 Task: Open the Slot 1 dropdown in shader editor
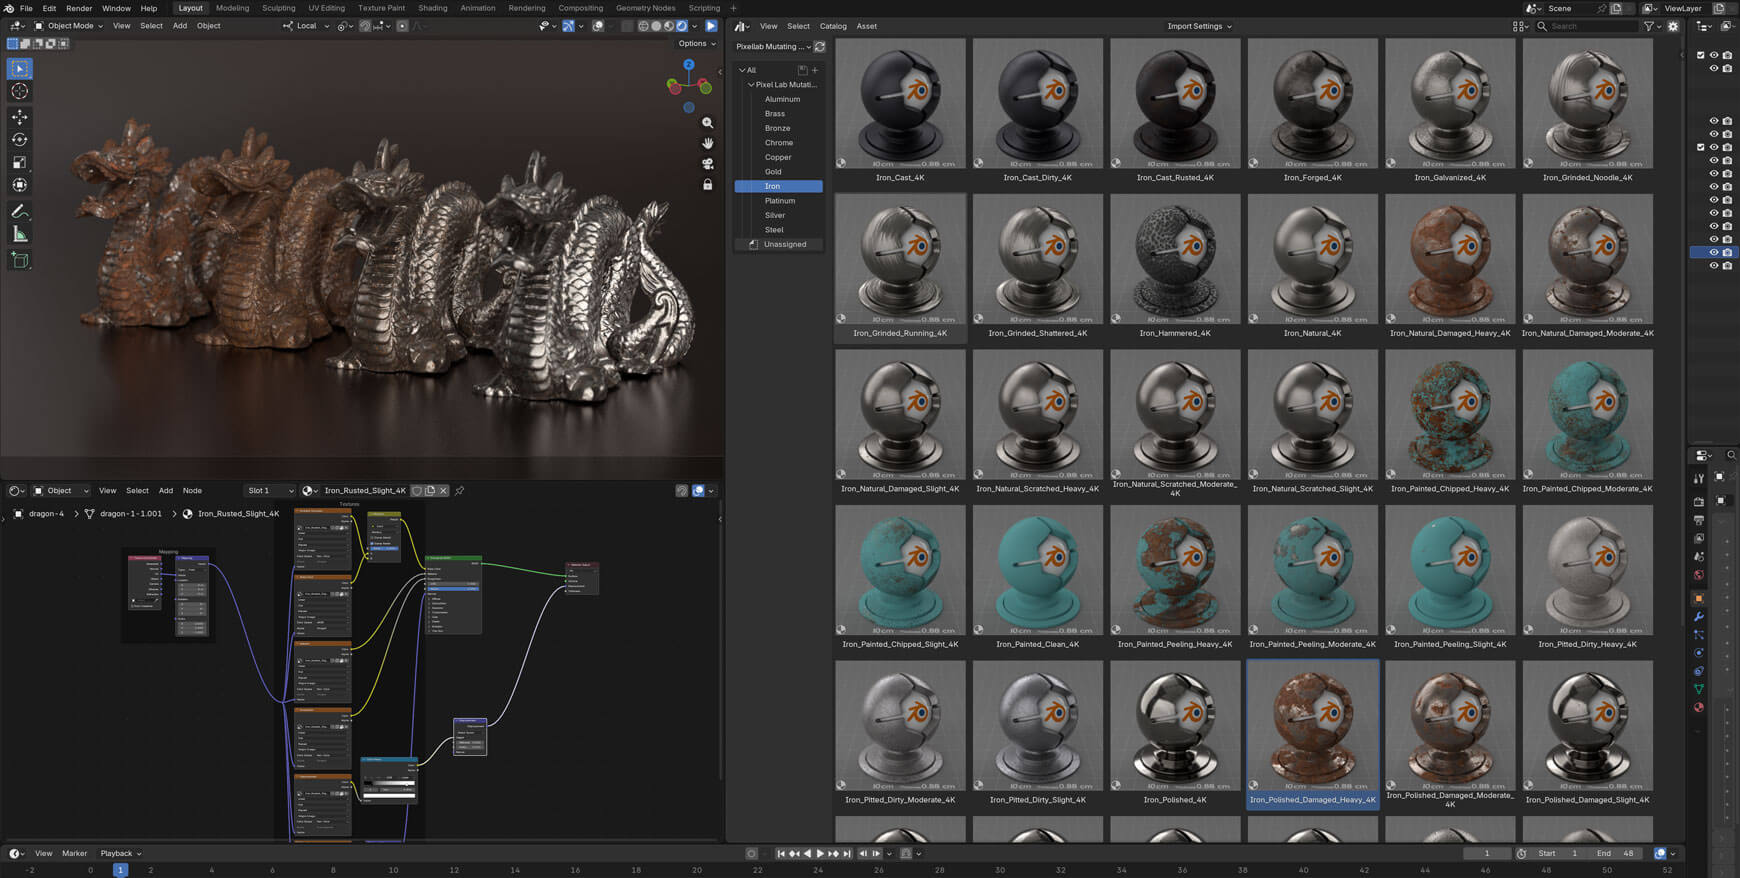(270, 491)
